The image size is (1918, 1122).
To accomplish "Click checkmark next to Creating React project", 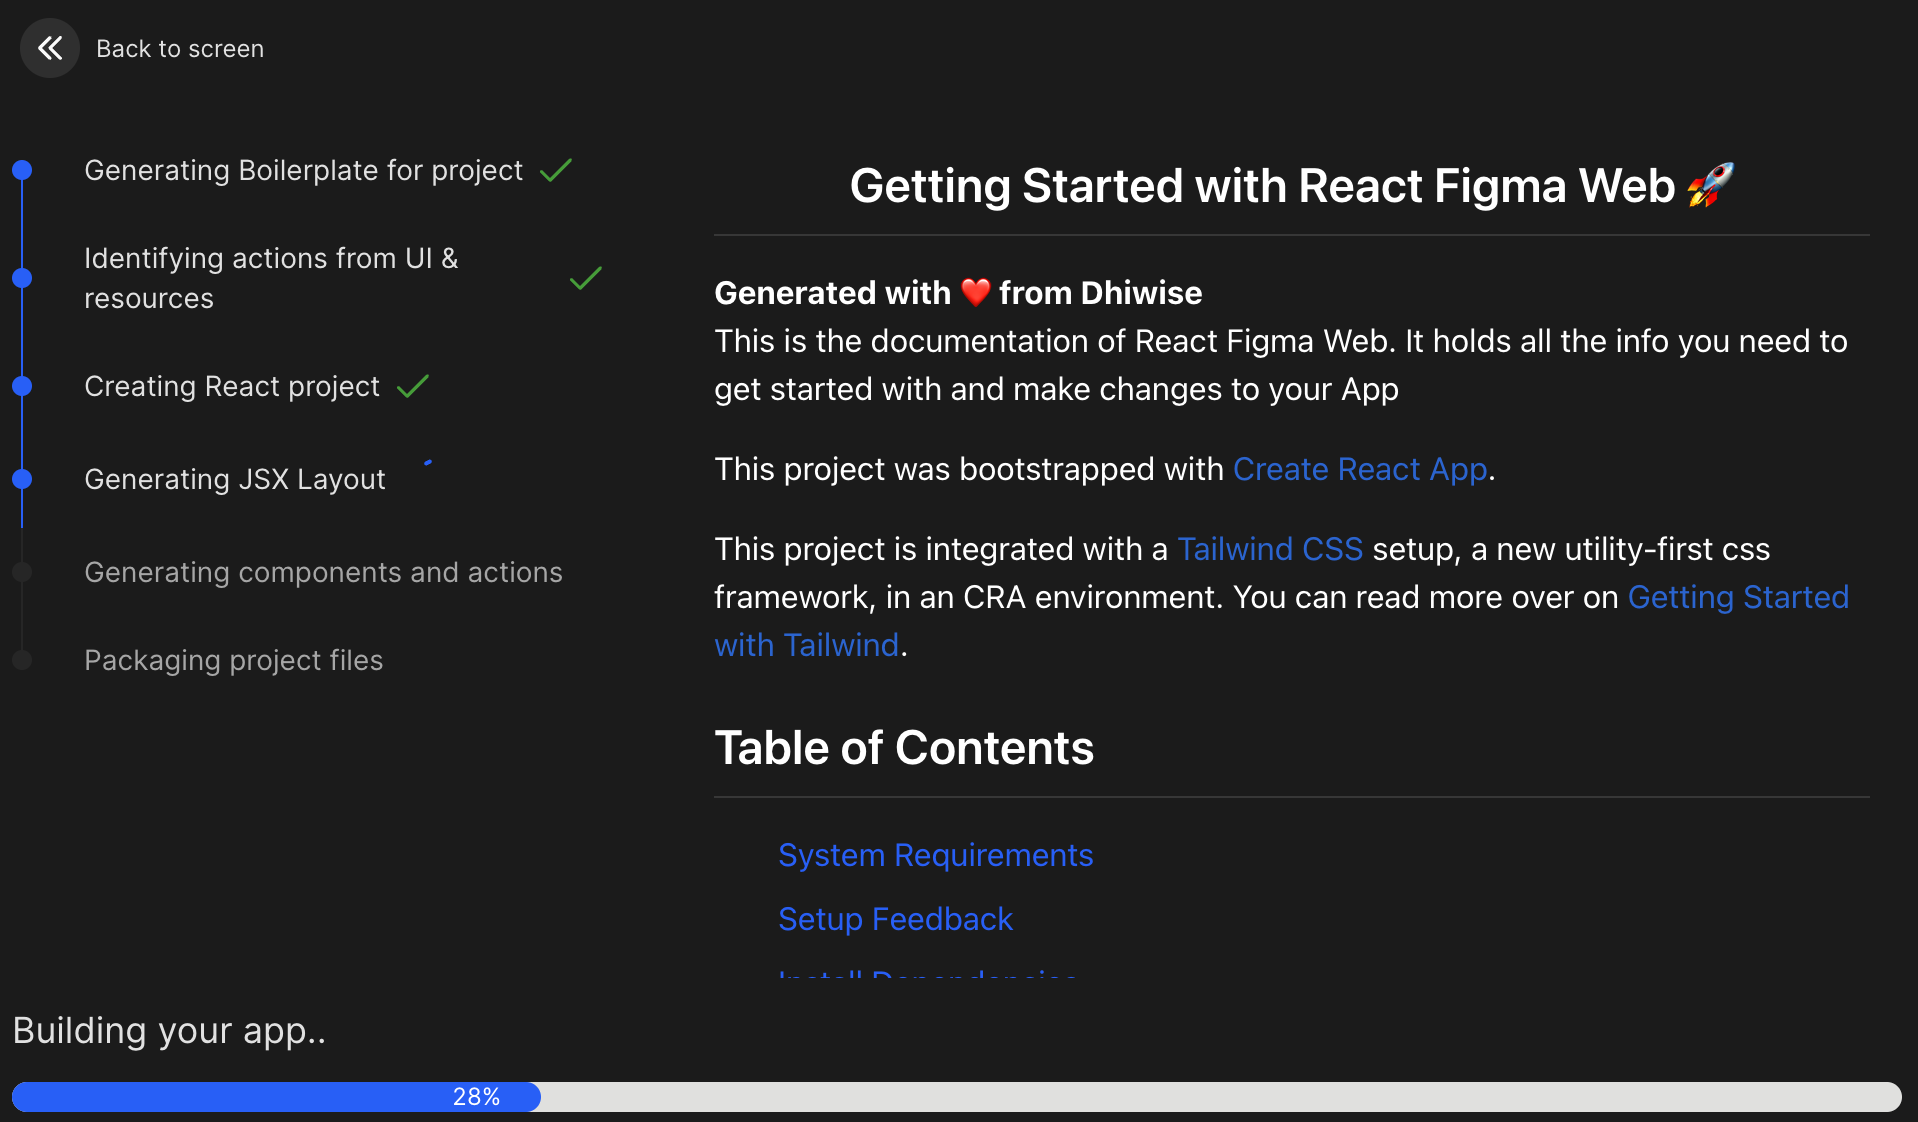I will click(413, 386).
